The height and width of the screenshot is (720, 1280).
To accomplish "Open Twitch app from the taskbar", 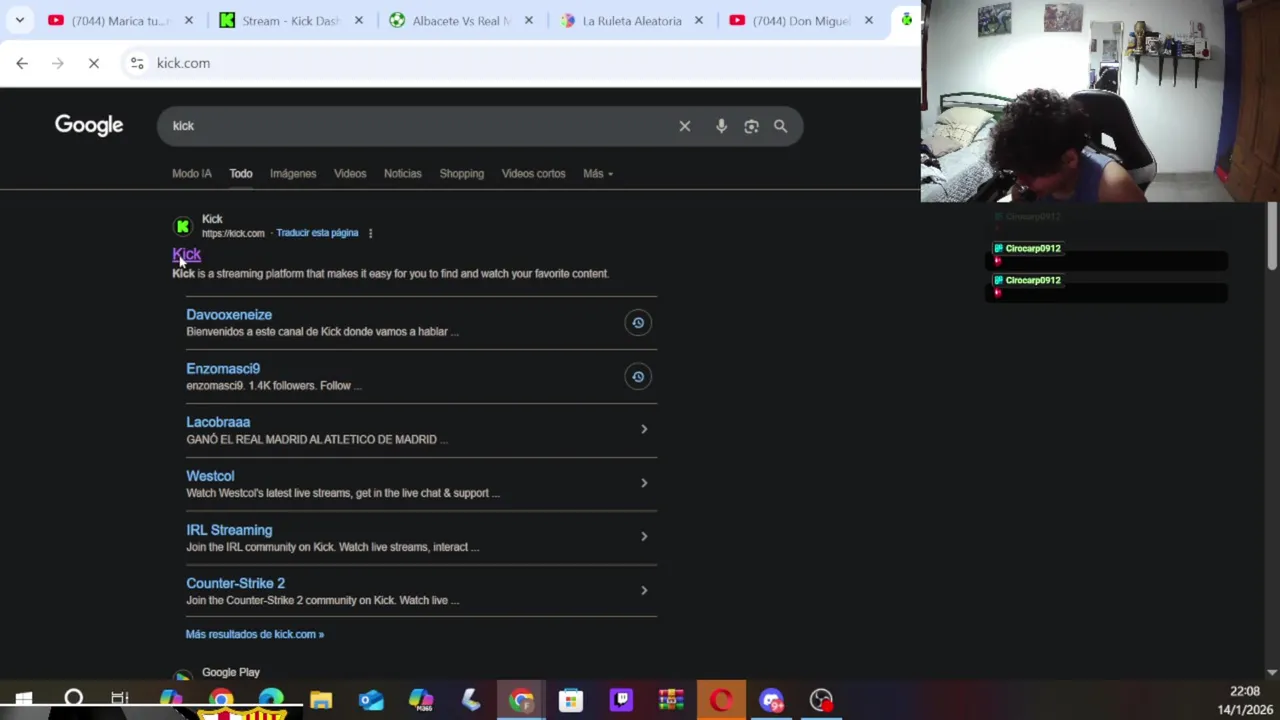I will 621,699.
